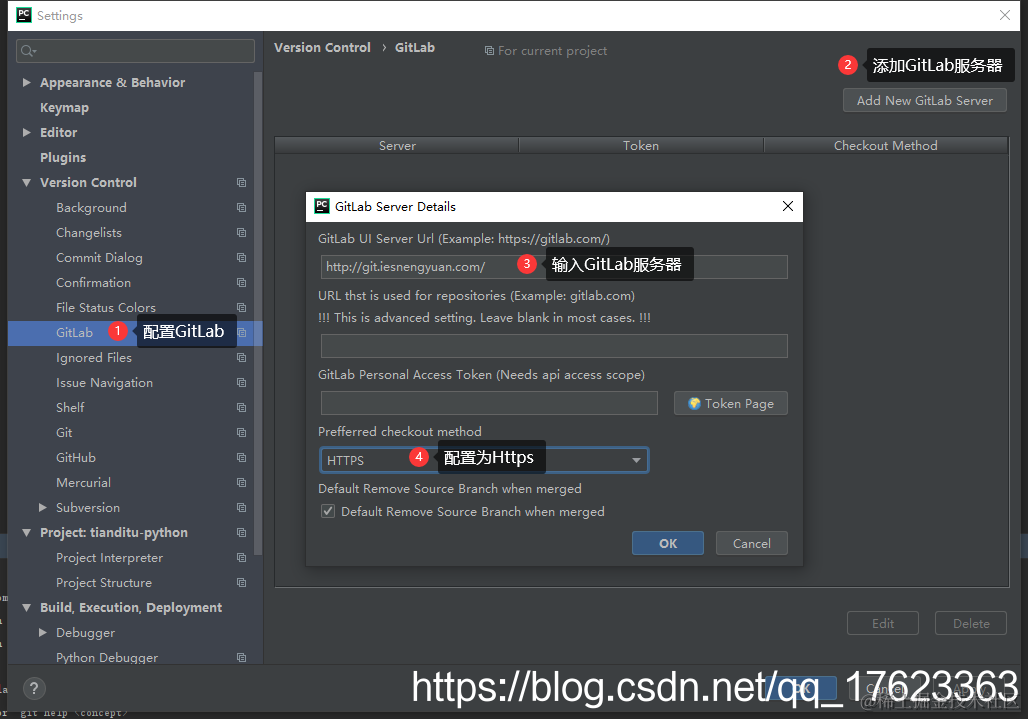This screenshot has height=719, width=1028.
Task: Click the search magnifier icon in settings
Action: 28,51
